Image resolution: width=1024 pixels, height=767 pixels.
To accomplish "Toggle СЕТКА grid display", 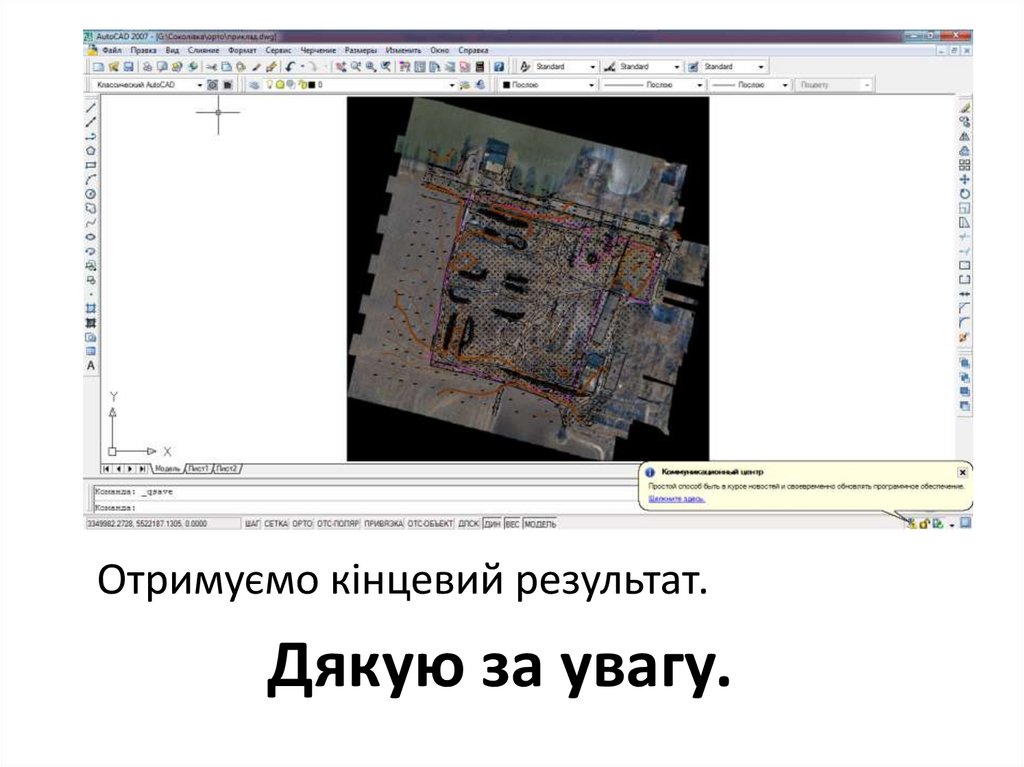I will tap(276, 524).
